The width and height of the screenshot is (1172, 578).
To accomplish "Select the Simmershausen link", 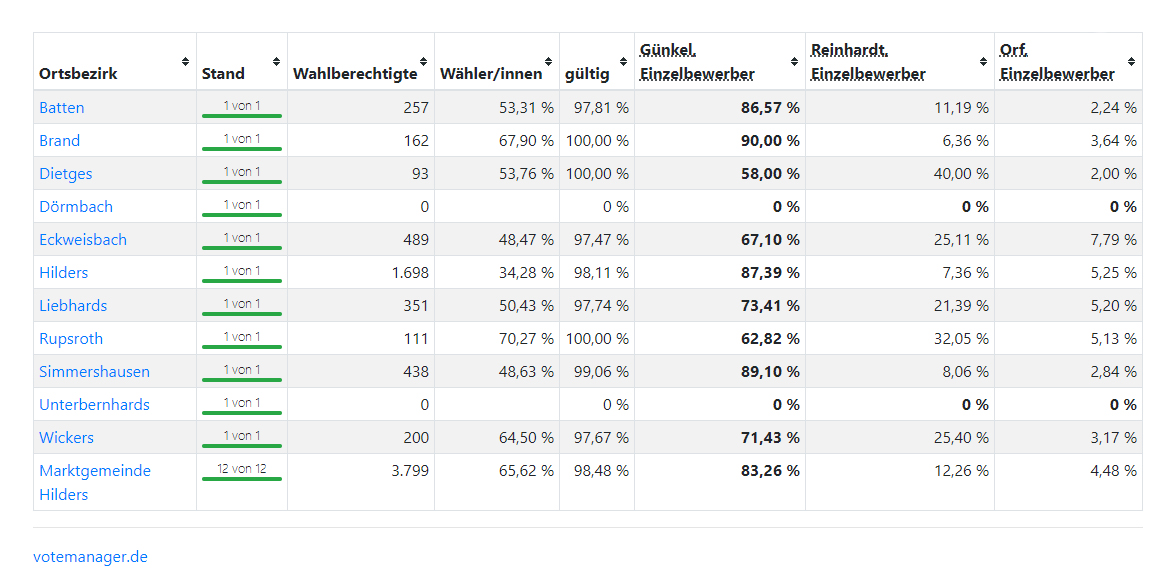I will click(x=94, y=372).
